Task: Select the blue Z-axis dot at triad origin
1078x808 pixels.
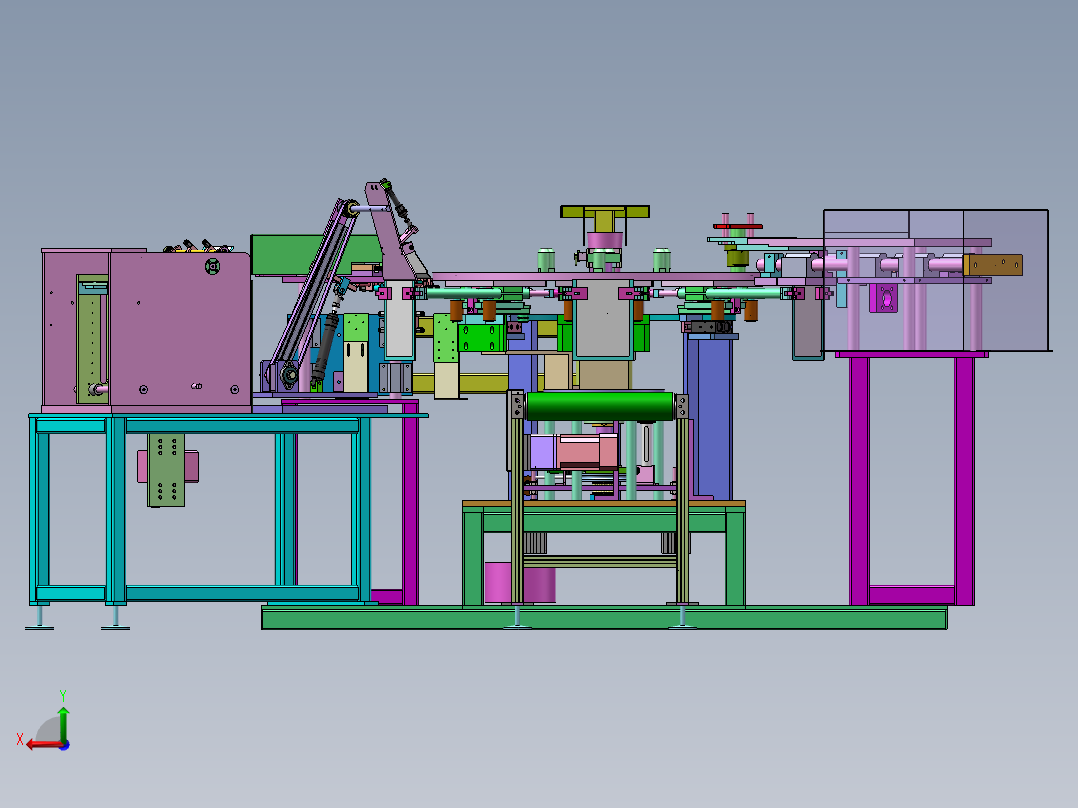Action: point(64,744)
